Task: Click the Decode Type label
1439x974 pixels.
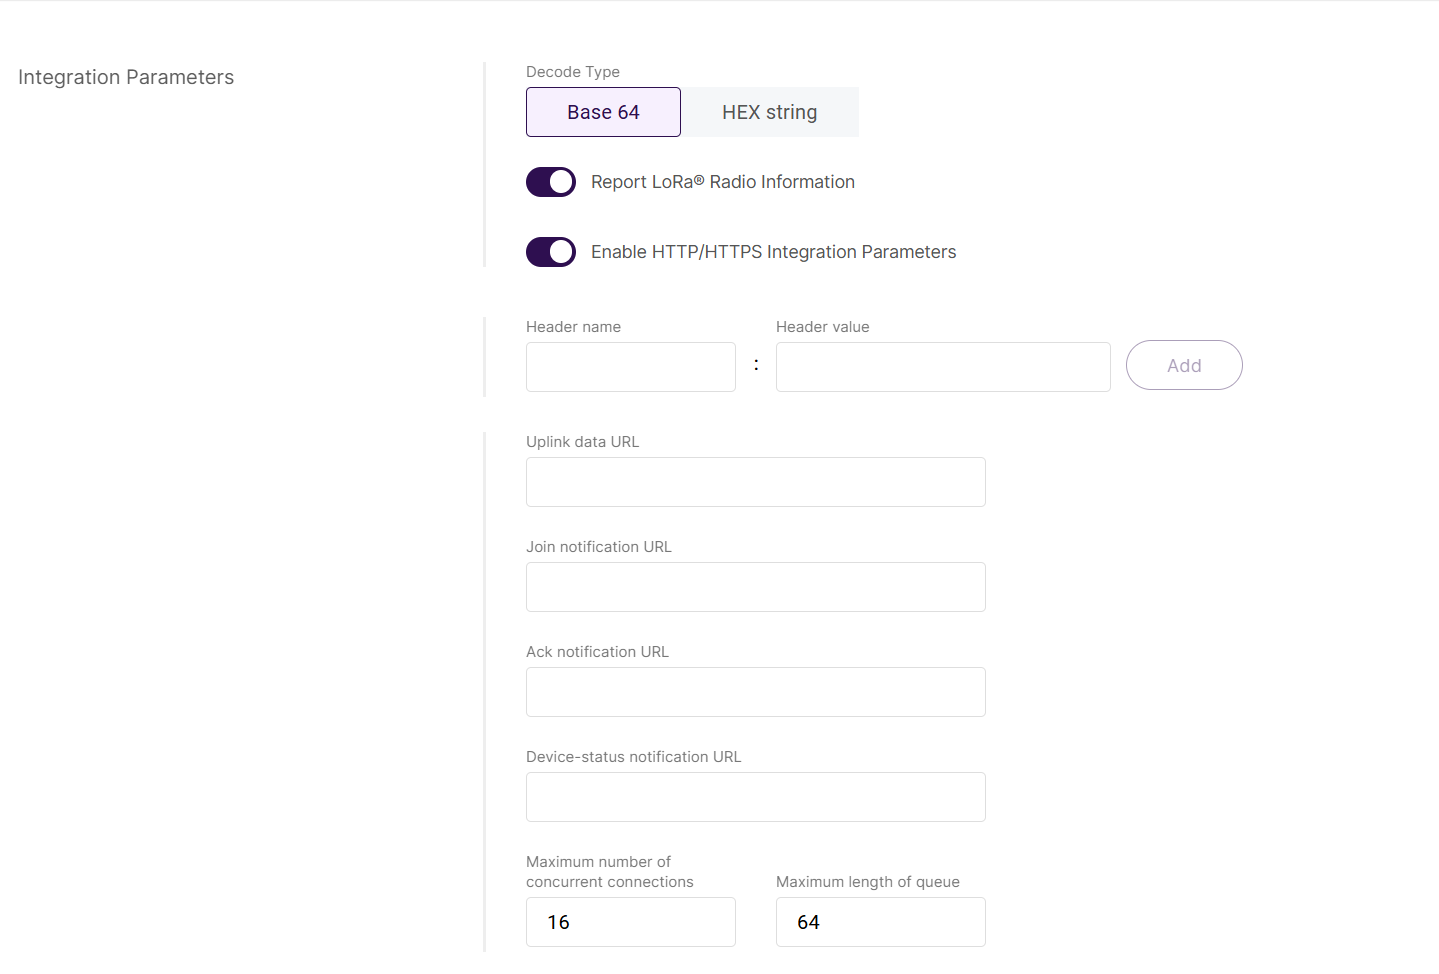Action: (x=573, y=72)
